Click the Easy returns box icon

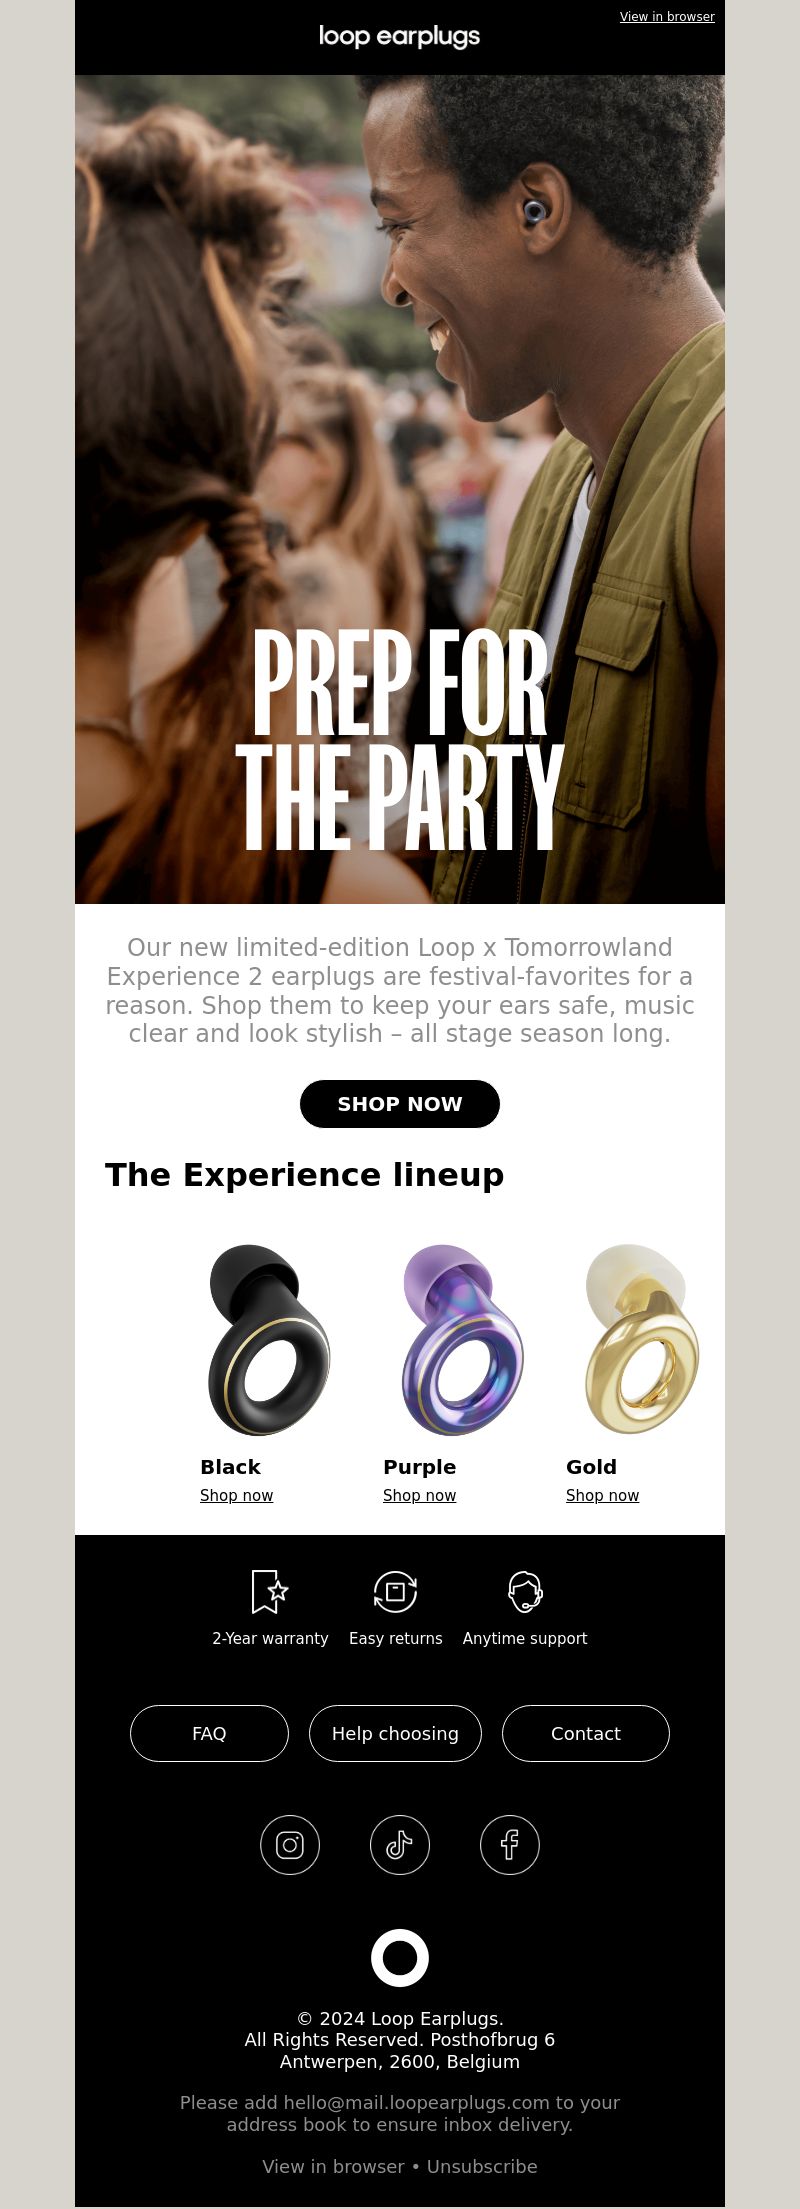coord(395,1591)
